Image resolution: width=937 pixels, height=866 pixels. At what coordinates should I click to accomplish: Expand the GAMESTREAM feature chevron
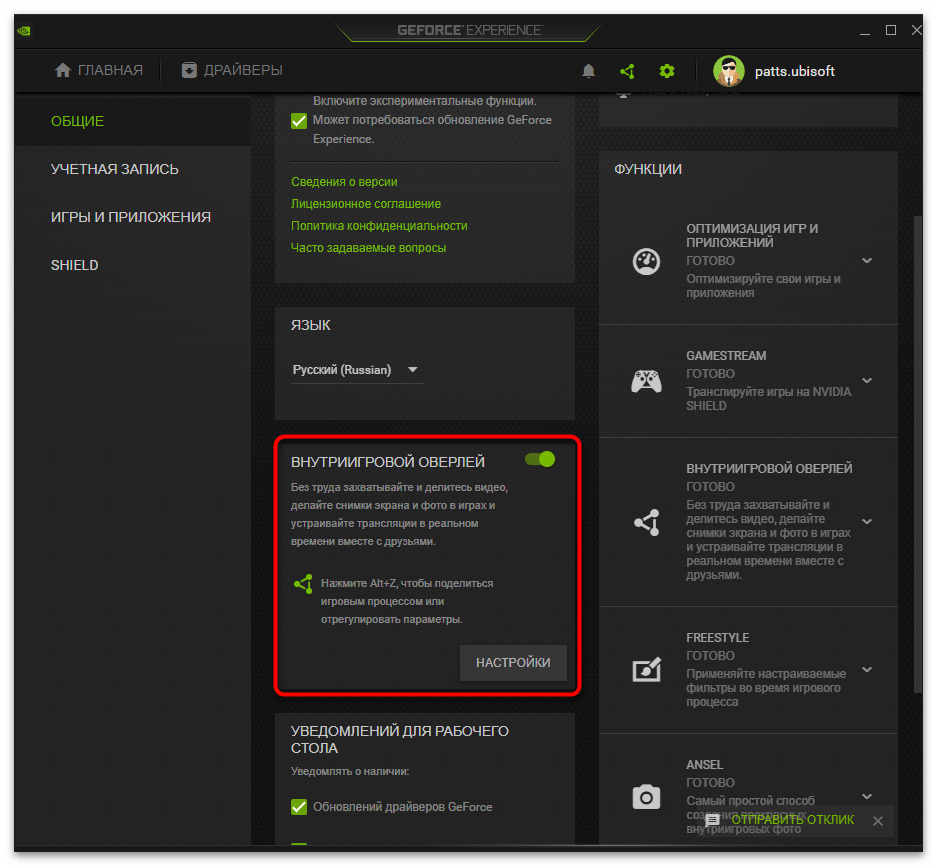coord(866,380)
